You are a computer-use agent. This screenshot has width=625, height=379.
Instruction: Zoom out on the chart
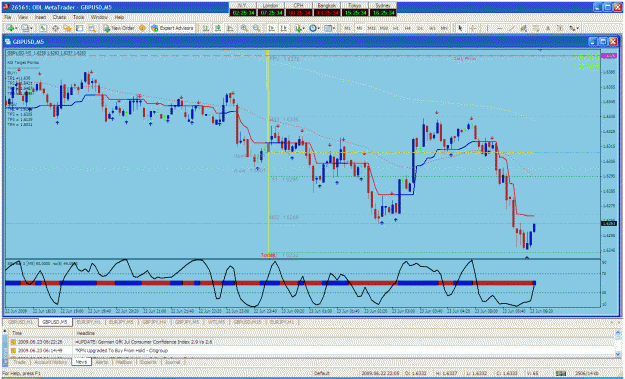pyautogui.click(x=256, y=28)
